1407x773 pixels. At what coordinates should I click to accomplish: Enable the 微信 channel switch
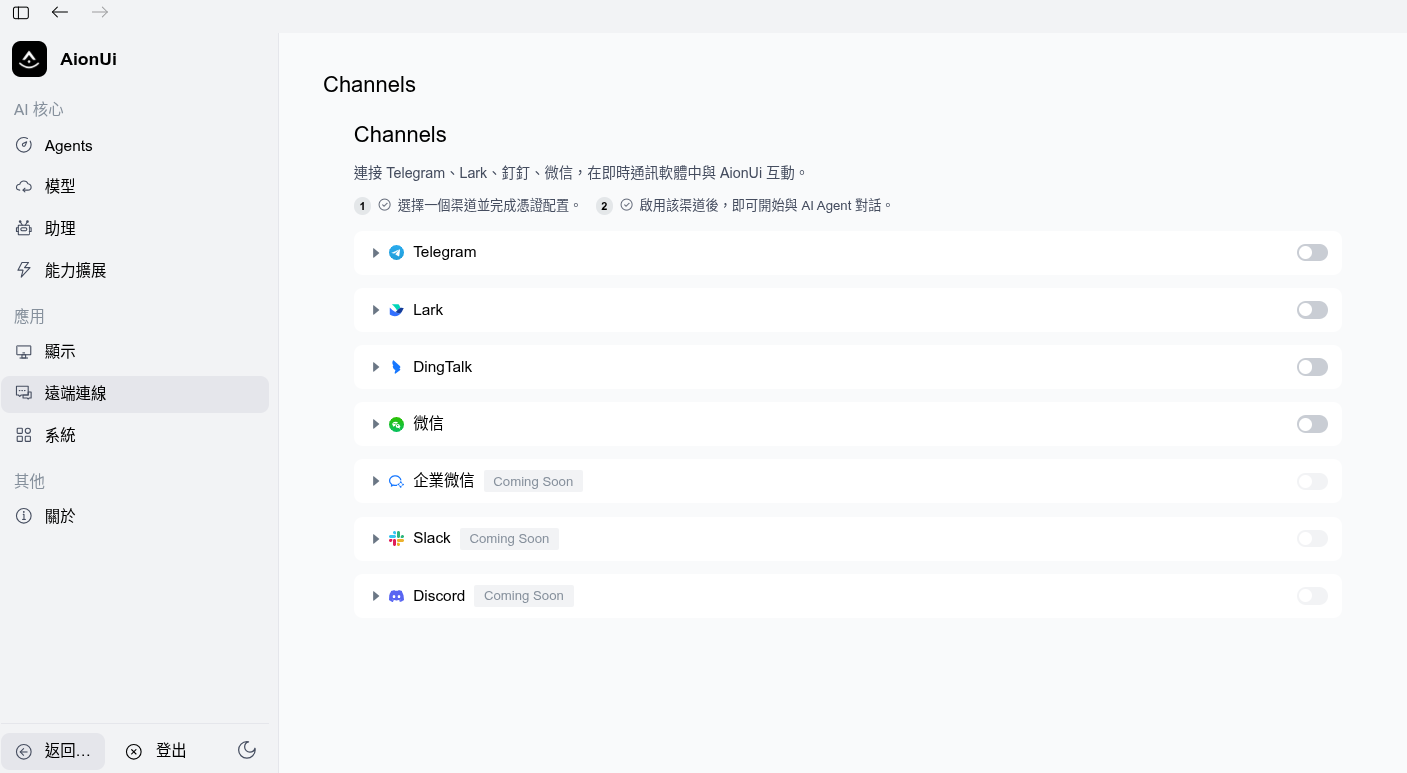click(1312, 424)
